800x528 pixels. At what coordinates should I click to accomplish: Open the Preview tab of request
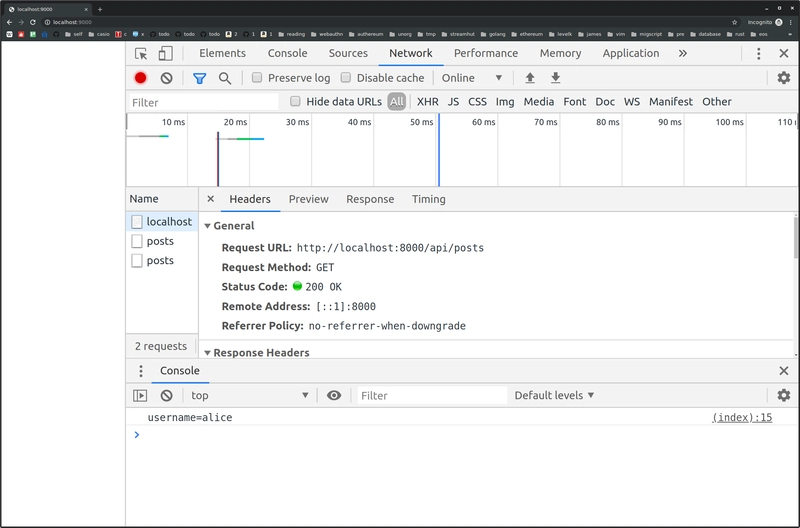click(309, 199)
